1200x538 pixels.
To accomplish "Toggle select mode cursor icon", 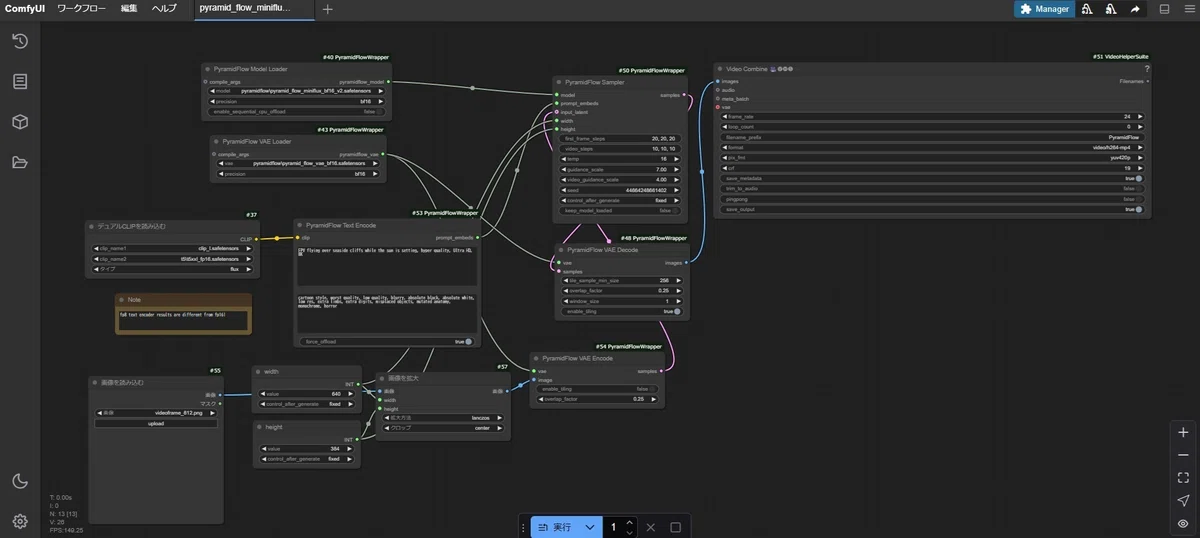I will (1183, 500).
